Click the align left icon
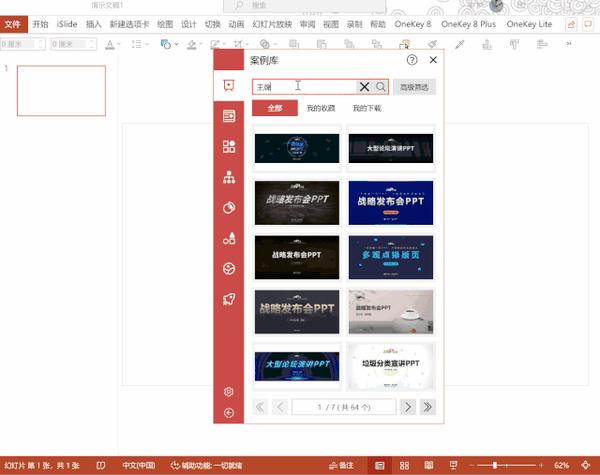Viewport: 600px width, 475px height. click(542, 44)
